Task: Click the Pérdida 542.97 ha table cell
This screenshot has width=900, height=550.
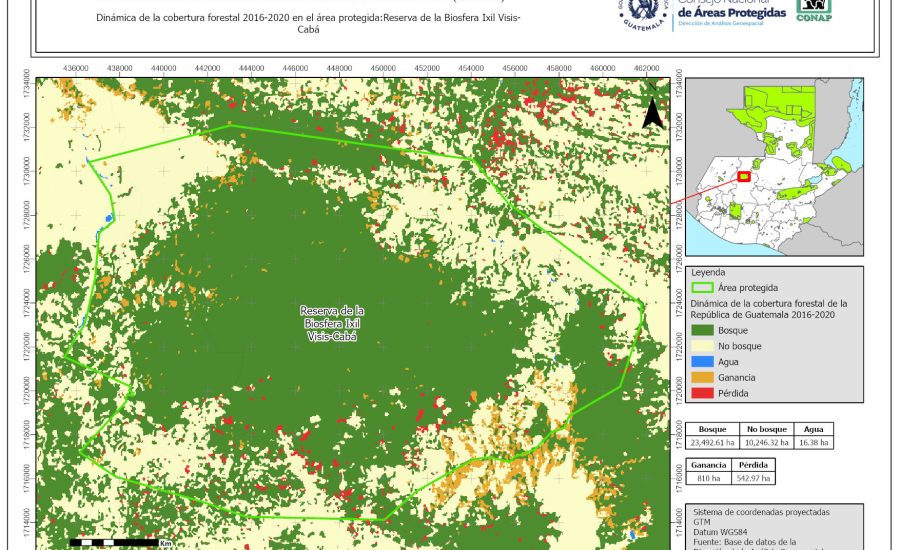Action: tap(753, 479)
